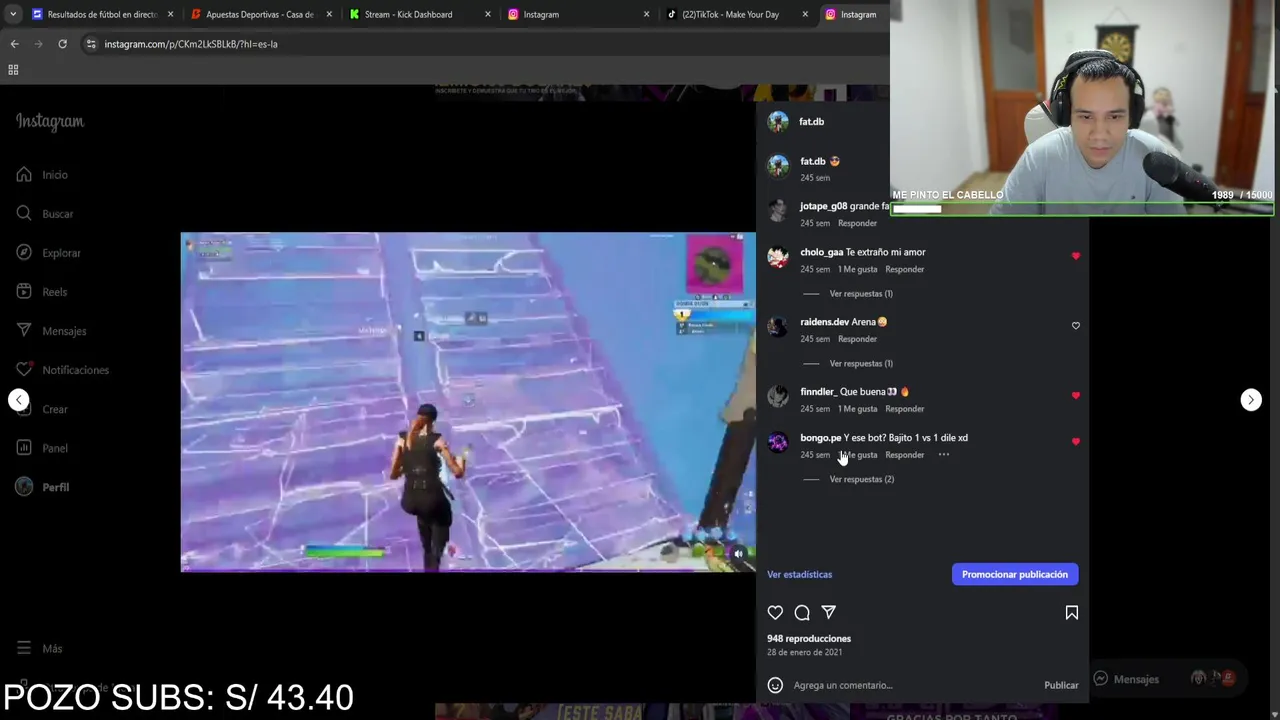Viewport: 1280px width, 720px height.
Task: Click post date 28 de enero de 2021
Action: (x=804, y=653)
